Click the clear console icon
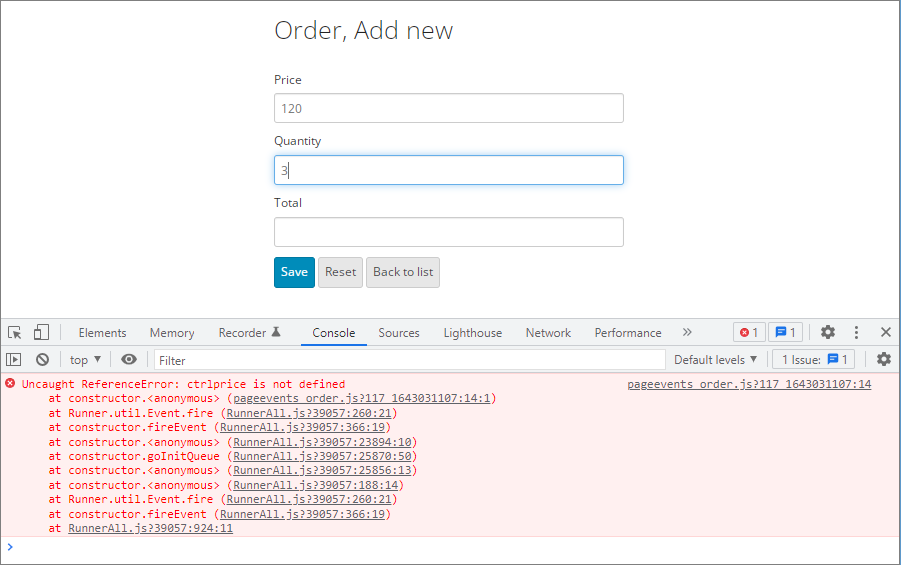Image resolution: width=901 pixels, height=565 pixels. tap(42, 360)
